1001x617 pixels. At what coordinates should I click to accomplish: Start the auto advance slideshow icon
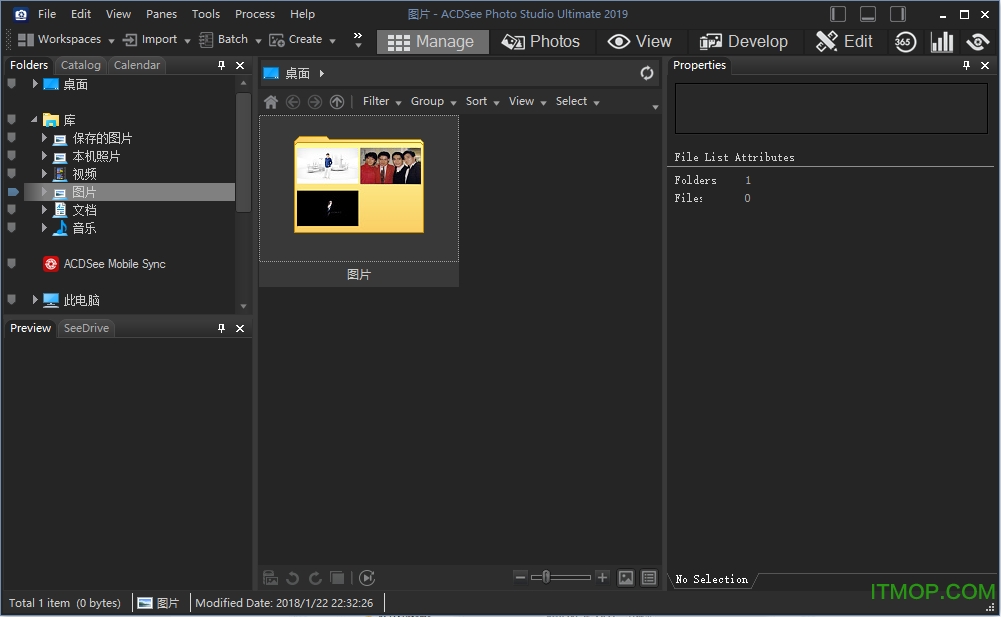367,577
